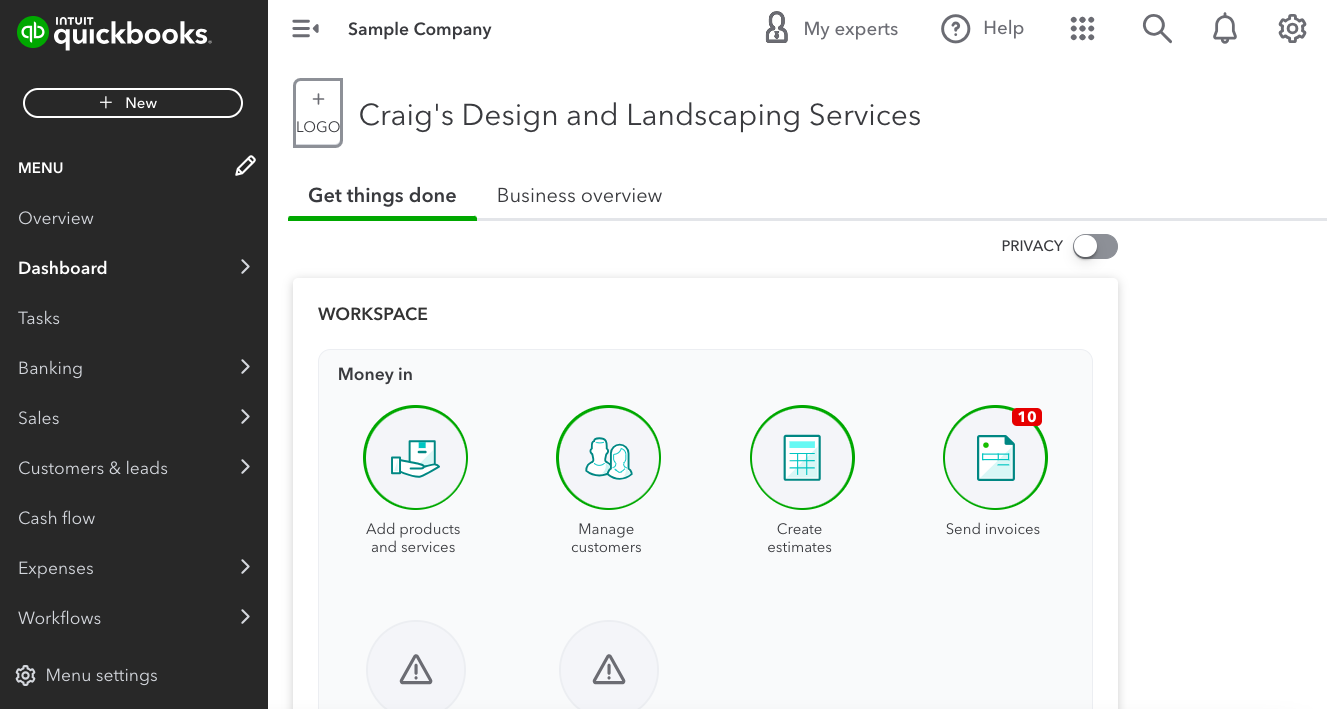Click the red 10 badge on invoices
Screen dimensions: 1327x709
[x=1027, y=417]
